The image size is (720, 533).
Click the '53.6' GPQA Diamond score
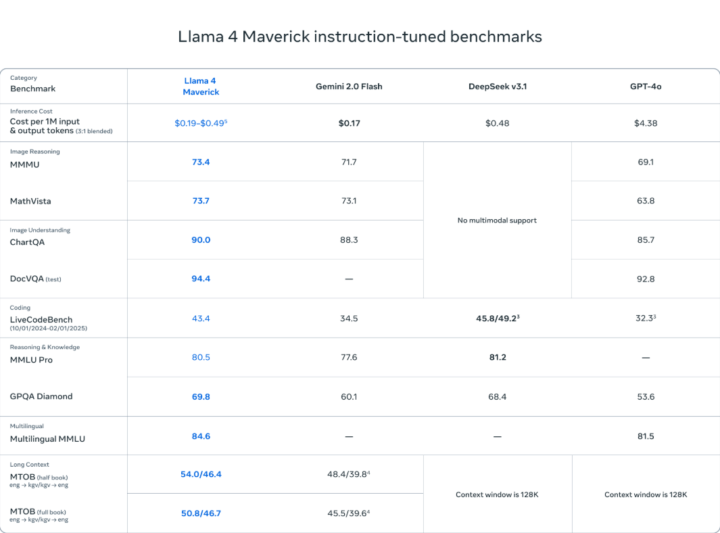click(x=646, y=397)
